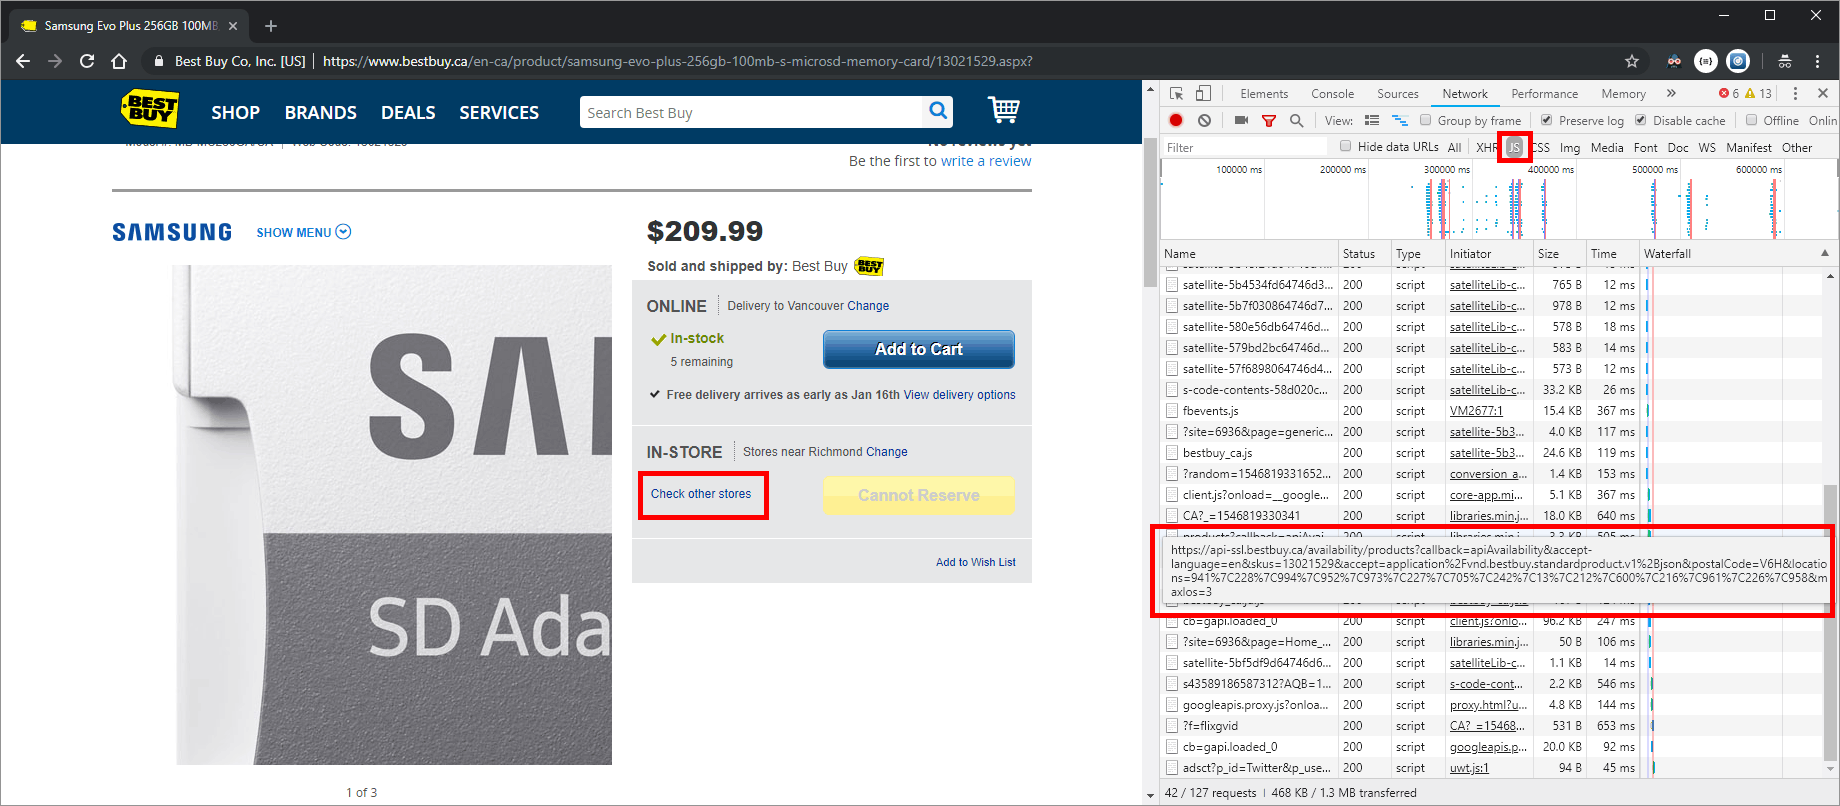Click Add to Wish List

point(975,562)
